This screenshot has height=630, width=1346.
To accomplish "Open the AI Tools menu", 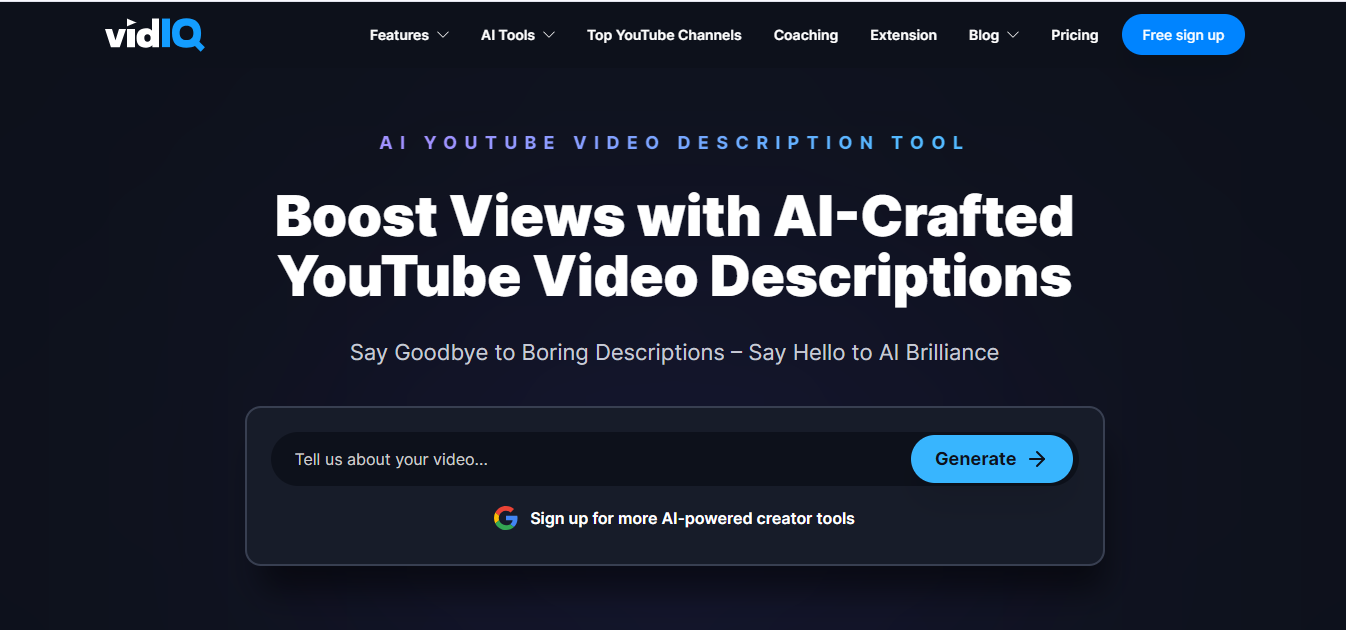I will pos(518,35).
